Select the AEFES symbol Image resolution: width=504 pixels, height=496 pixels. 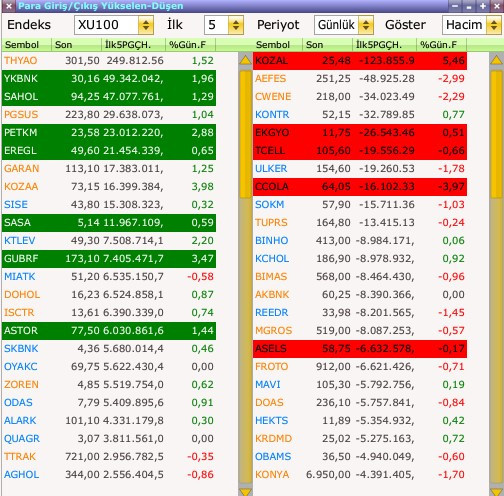(x=270, y=79)
